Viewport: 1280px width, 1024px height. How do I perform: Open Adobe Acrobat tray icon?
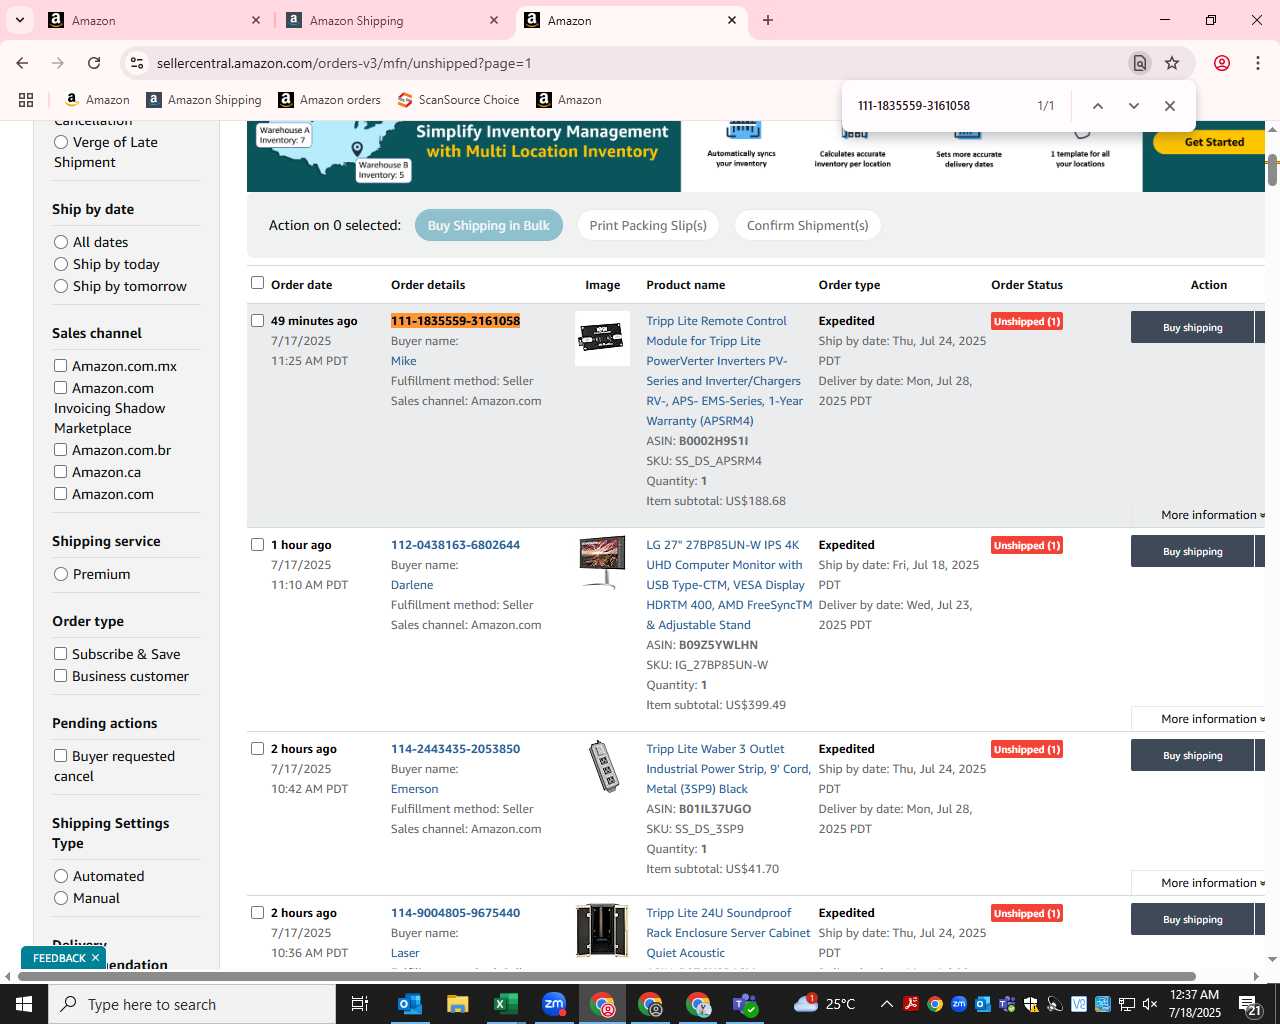[x=911, y=1004]
